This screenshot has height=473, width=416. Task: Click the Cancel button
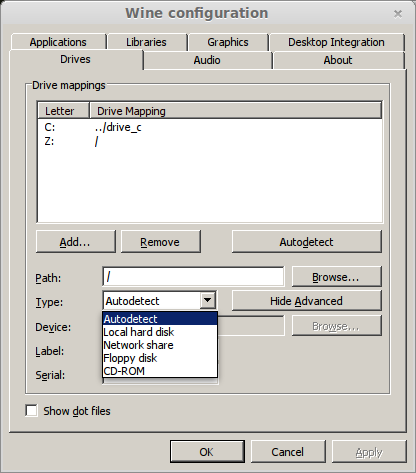(288, 452)
